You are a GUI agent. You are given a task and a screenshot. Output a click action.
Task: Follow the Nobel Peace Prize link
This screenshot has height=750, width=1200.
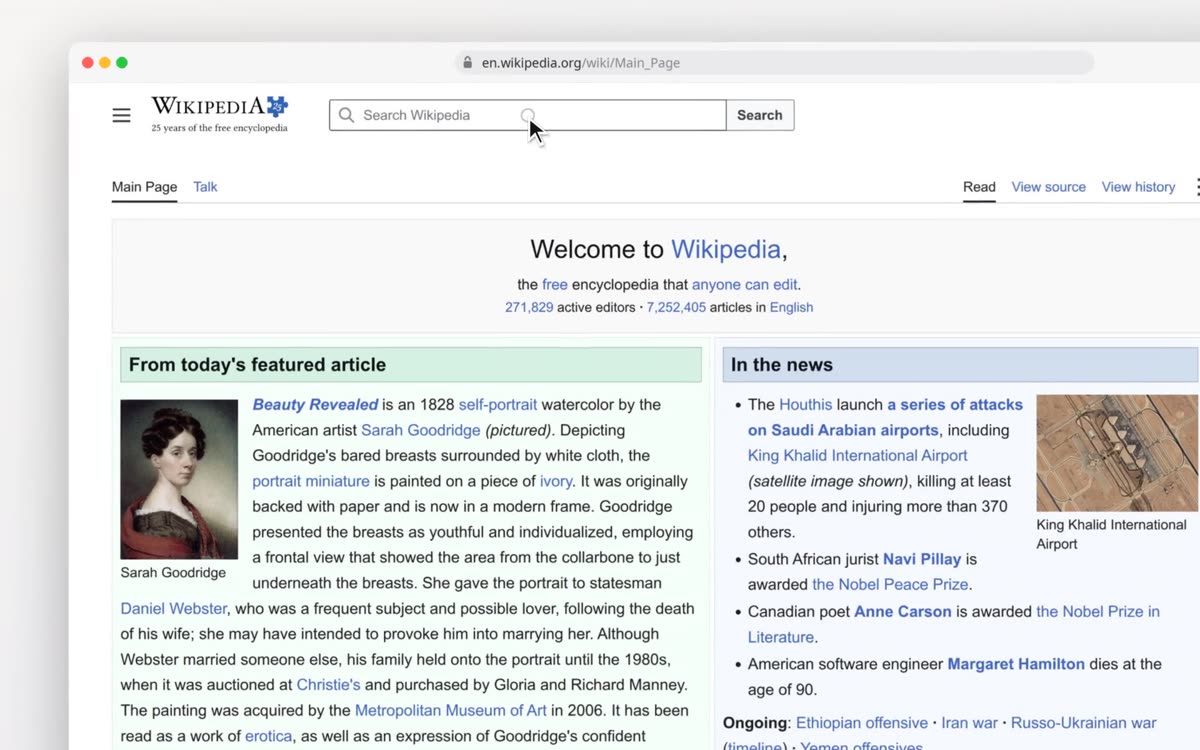pos(890,584)
